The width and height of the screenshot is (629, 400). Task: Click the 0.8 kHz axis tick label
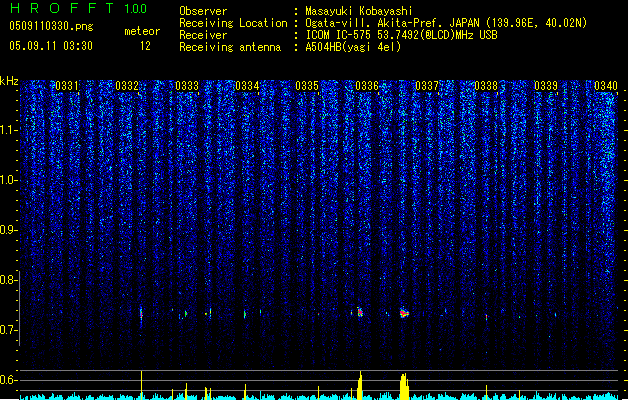(x=8, y=280)
